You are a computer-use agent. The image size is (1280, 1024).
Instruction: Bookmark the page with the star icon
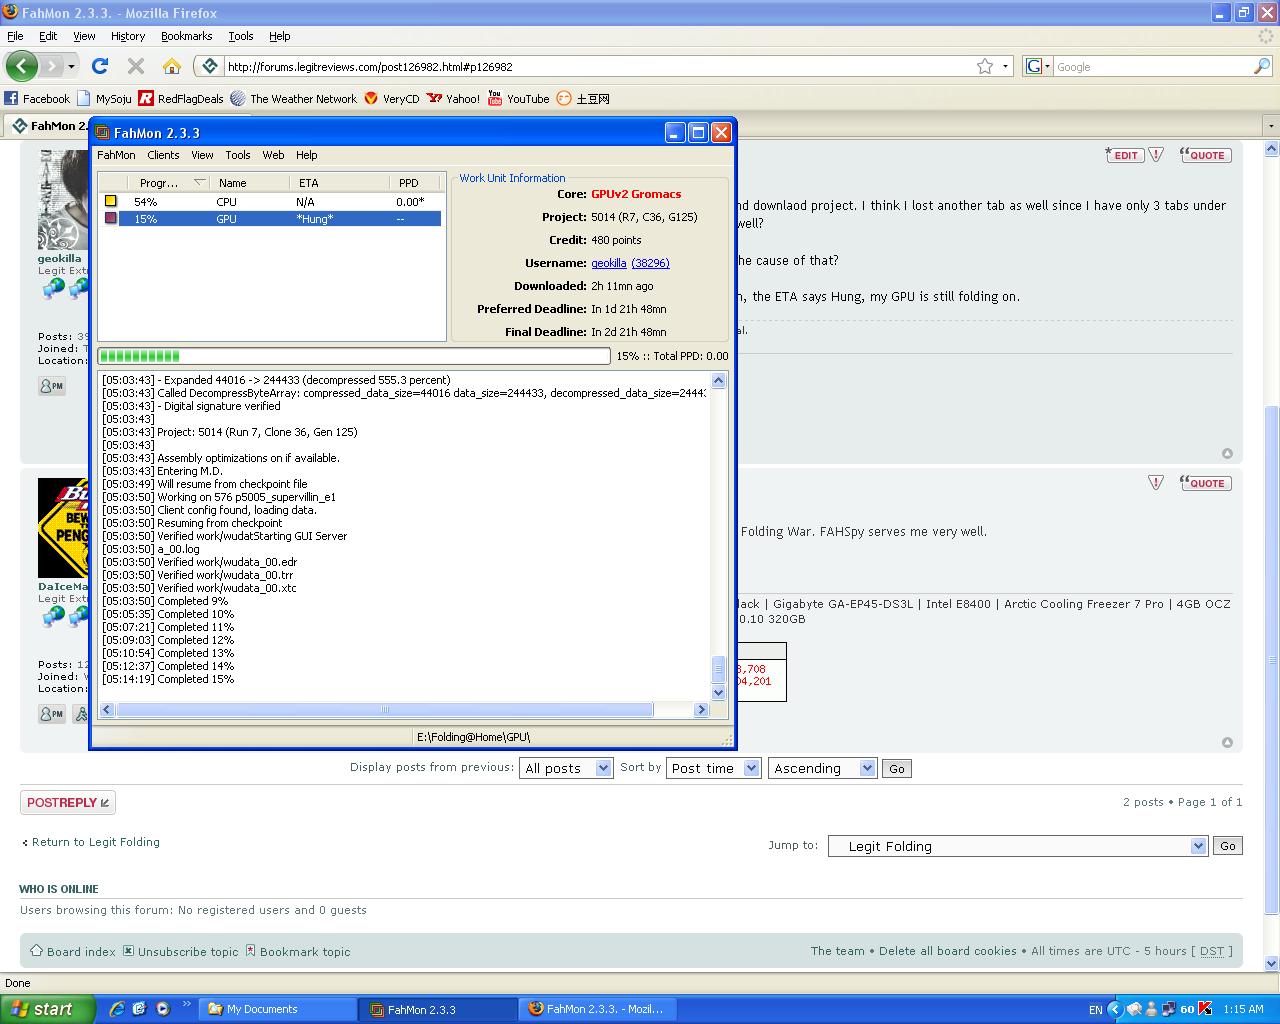pyautogui.click(x=985, y=66)
